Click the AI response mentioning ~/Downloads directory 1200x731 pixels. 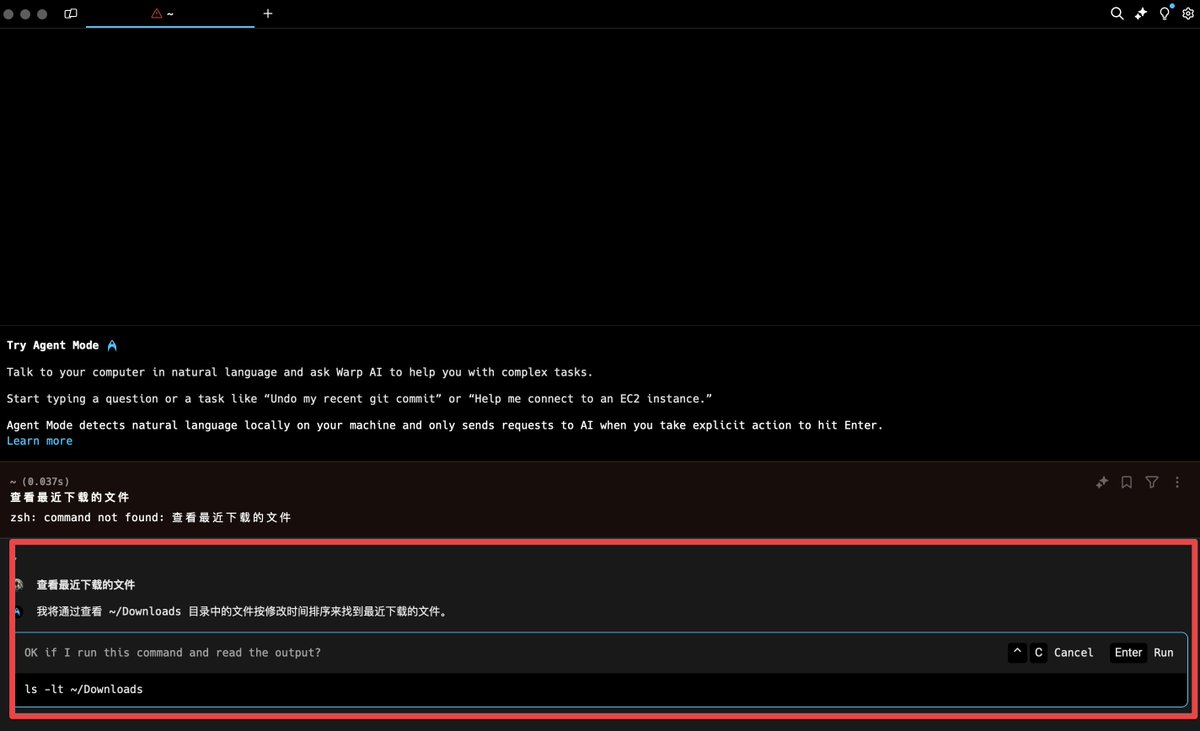coord(241,611)
